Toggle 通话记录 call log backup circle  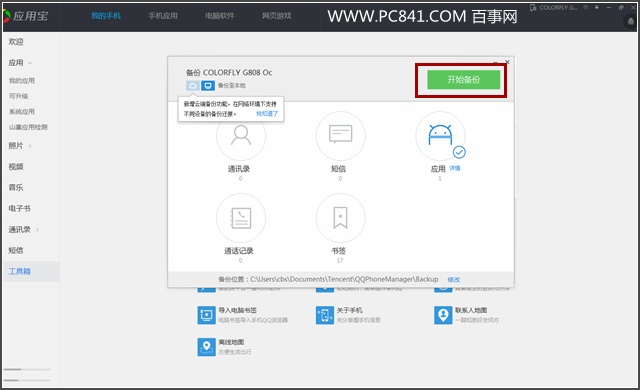pos(241,218)
